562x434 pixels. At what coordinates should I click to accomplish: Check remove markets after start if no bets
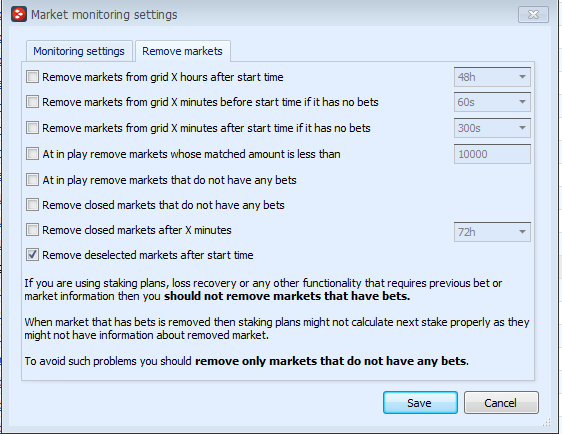32,128
